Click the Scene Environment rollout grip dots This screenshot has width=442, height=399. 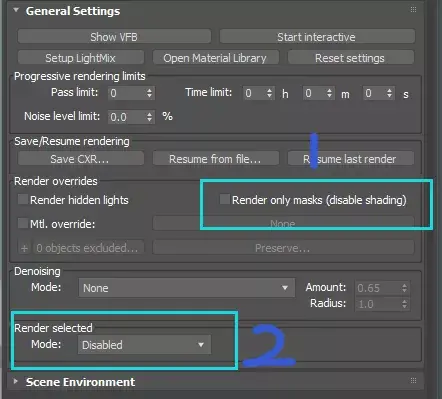click(413, 380)
